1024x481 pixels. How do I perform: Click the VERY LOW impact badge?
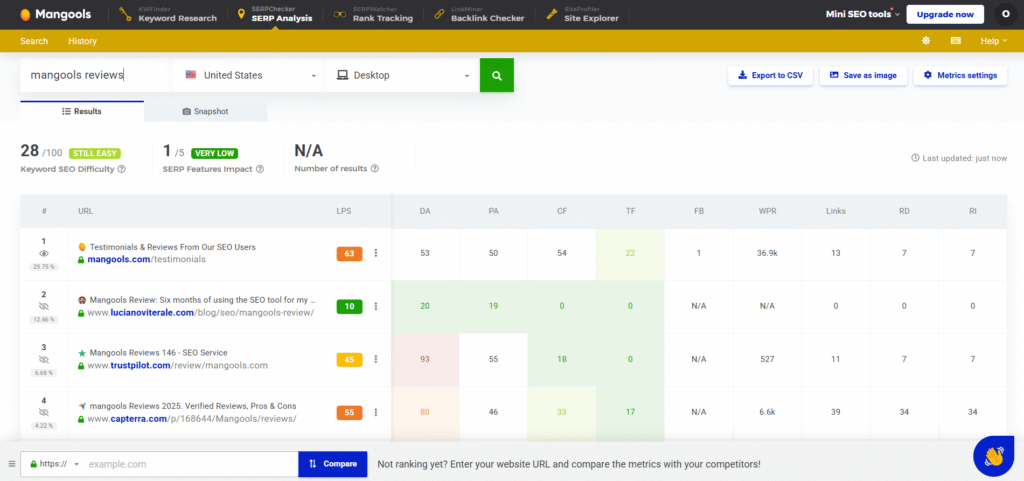pyautogui.click(x=214, y=153)
